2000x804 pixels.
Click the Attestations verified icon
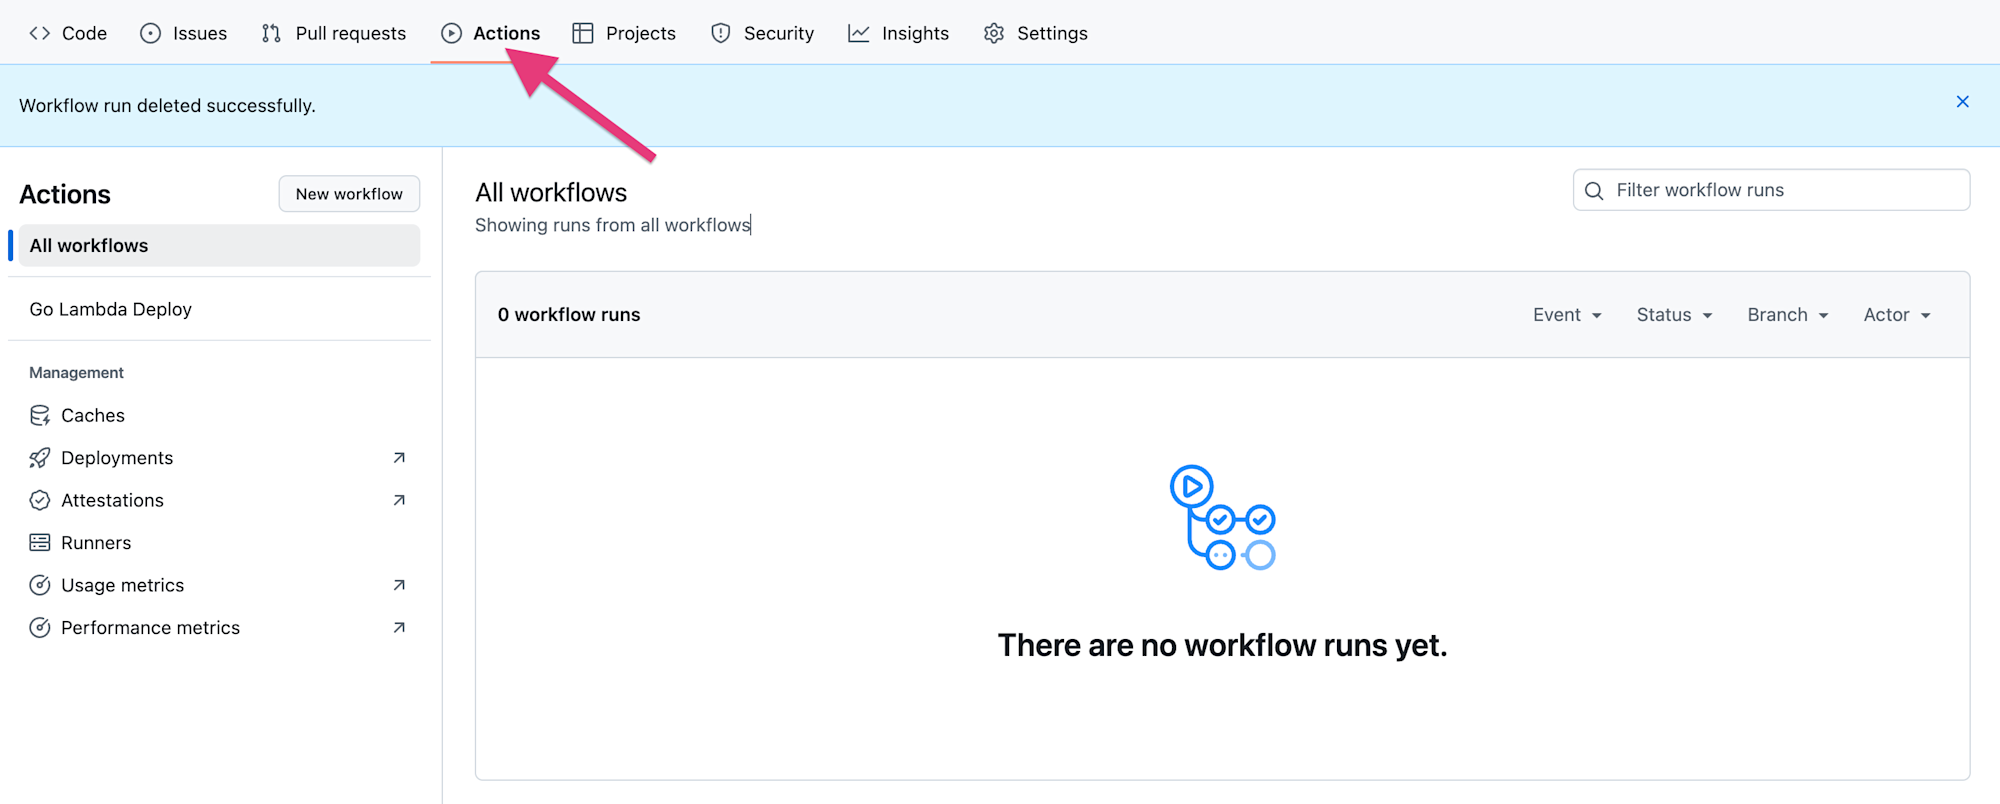click(x=40, y=500)
